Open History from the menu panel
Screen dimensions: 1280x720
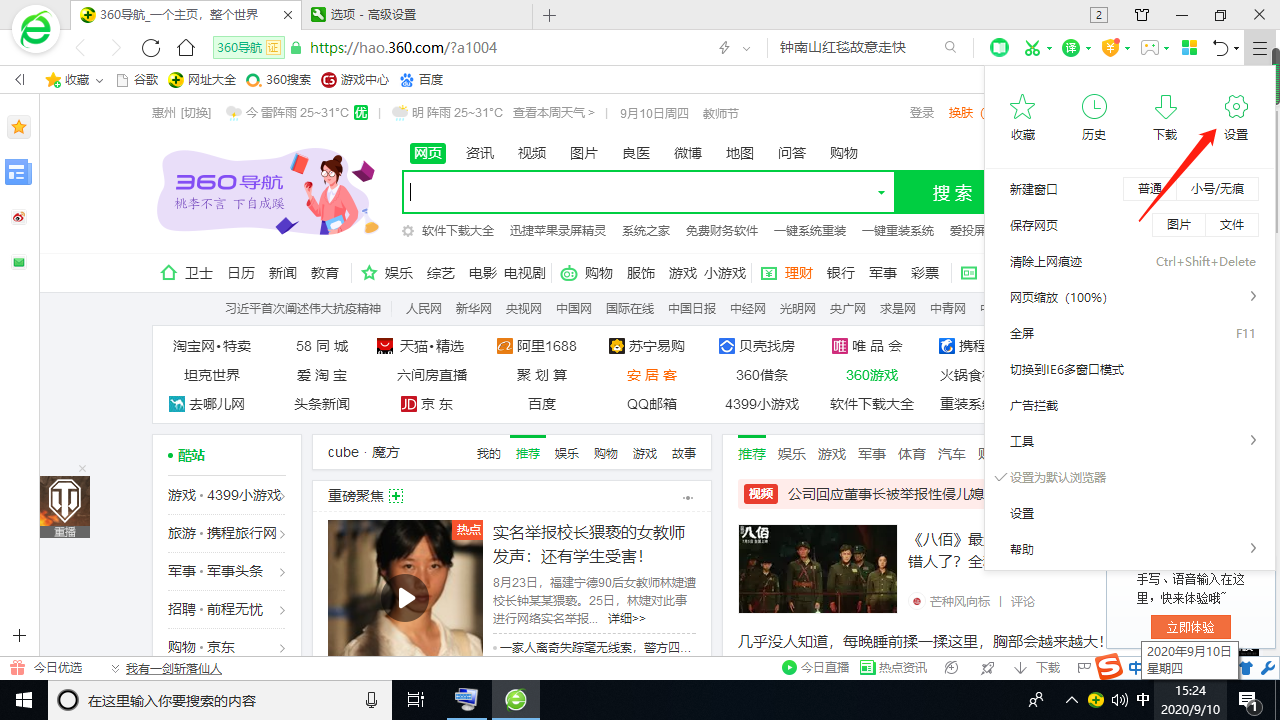1093,118
